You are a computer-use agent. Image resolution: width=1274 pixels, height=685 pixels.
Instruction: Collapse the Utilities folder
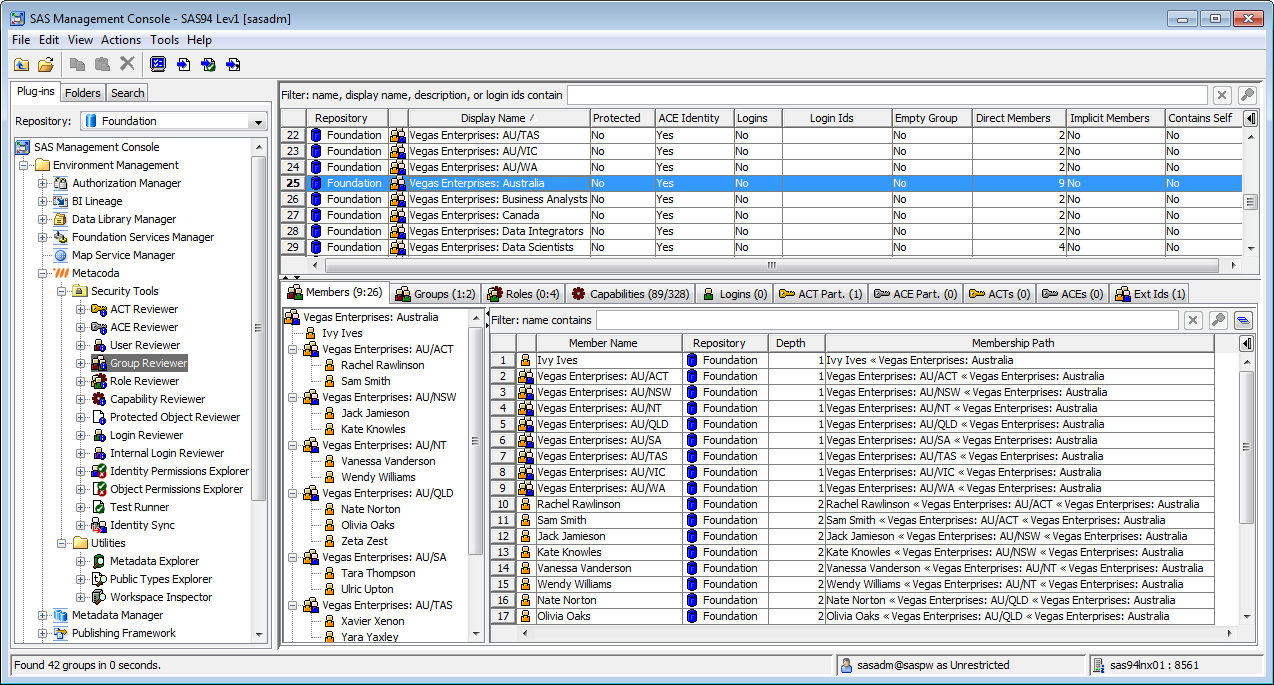pos(62,543)
